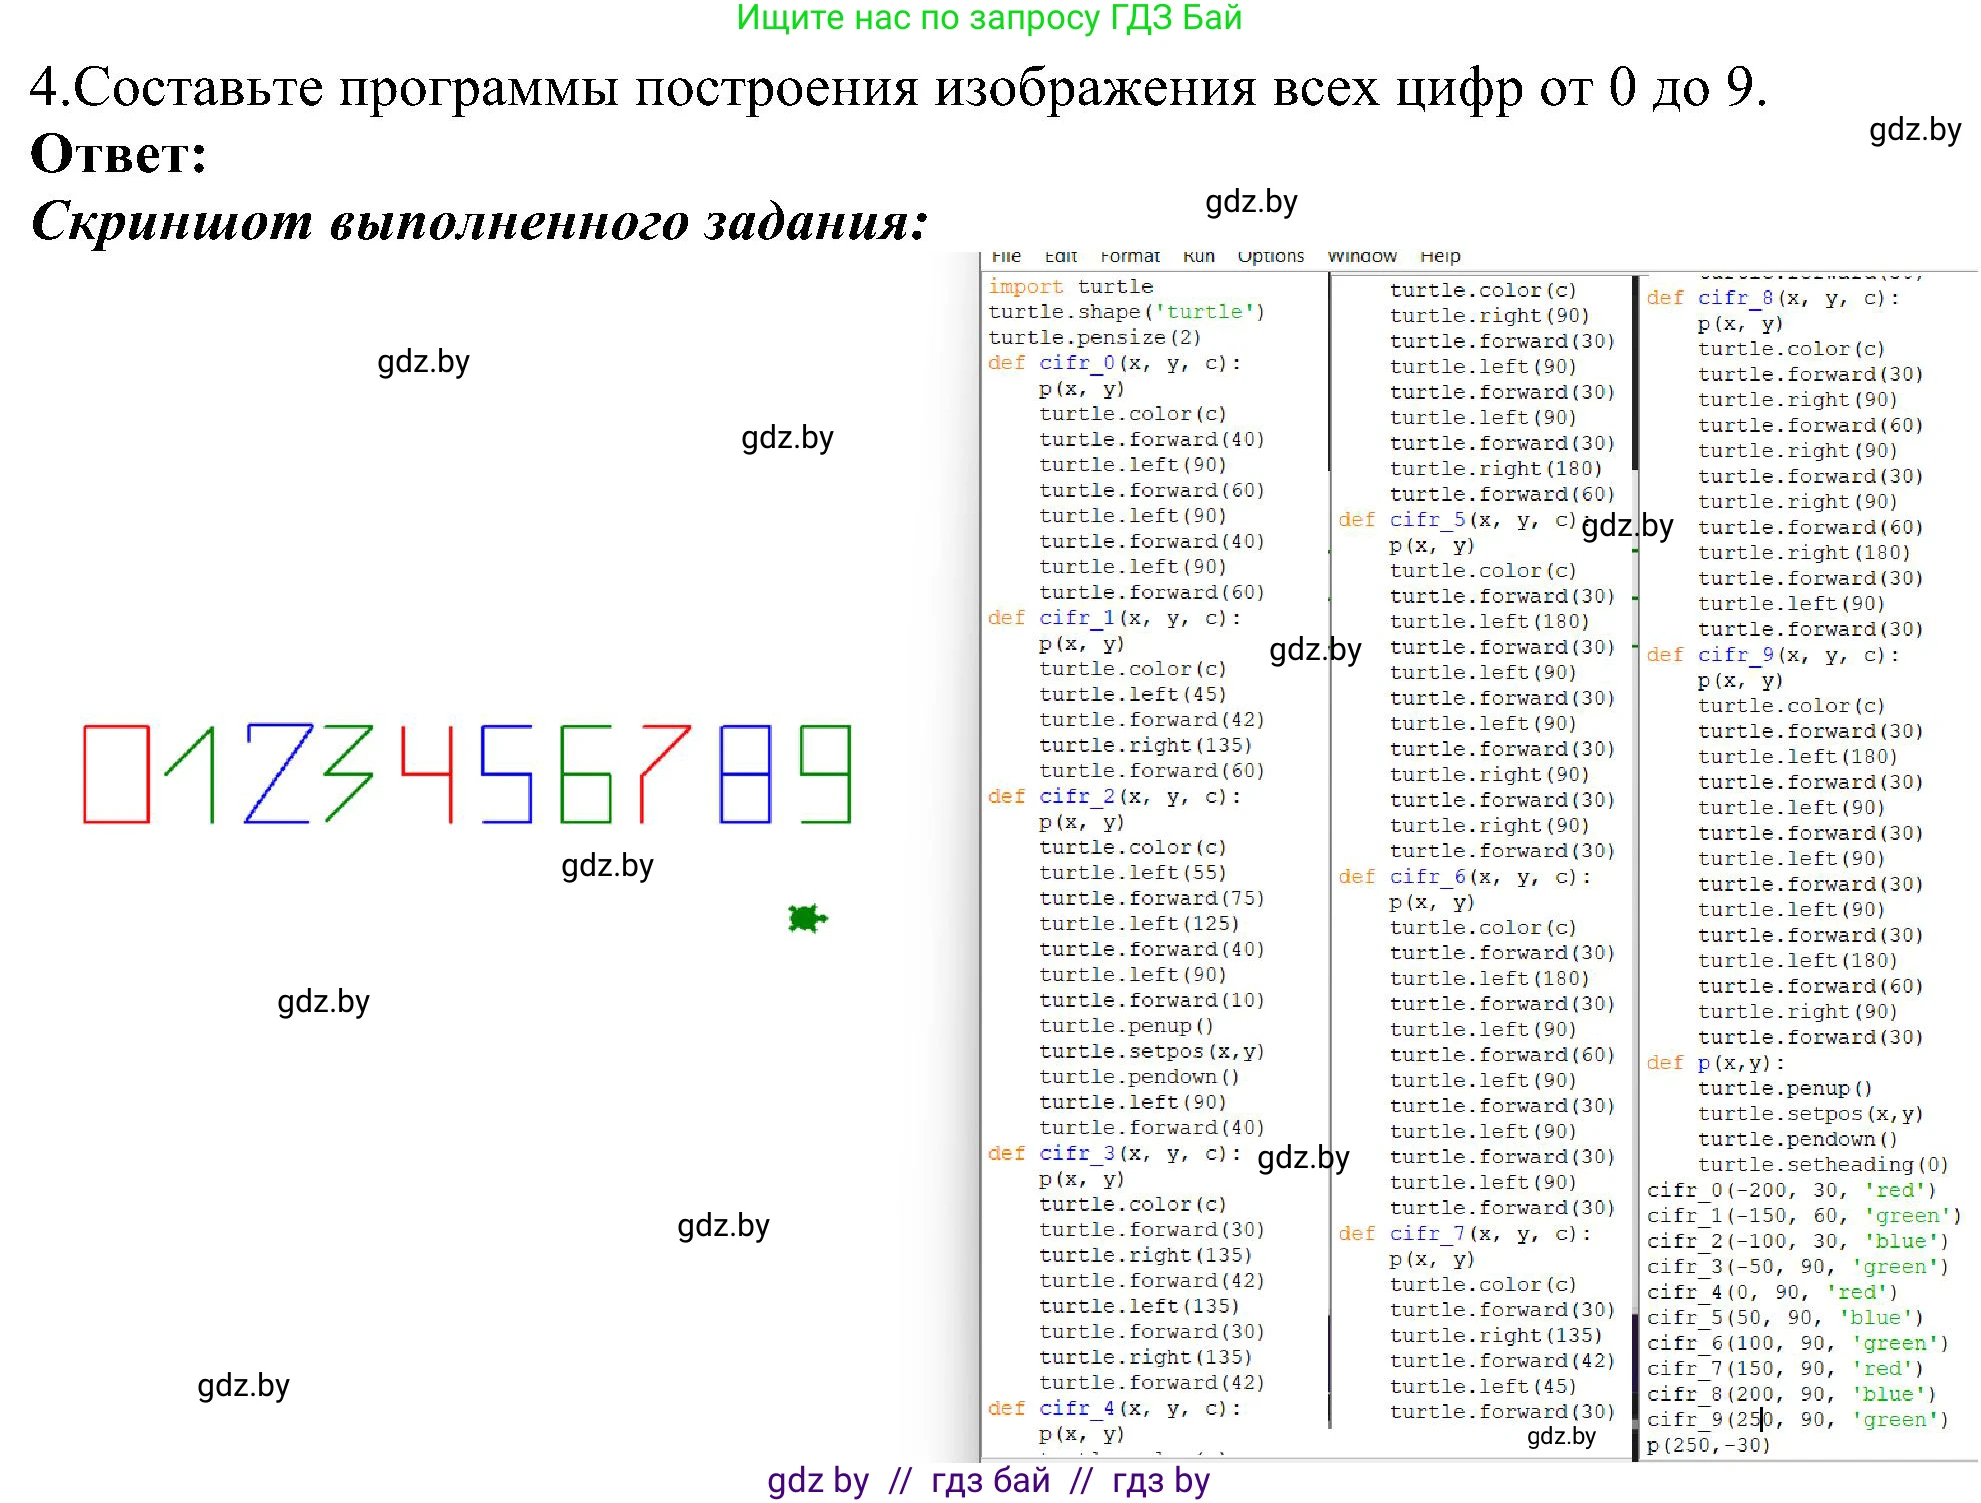1981x1503 pixels.
Task: Click a gdz.by watermark link
Action: [424, 362]
